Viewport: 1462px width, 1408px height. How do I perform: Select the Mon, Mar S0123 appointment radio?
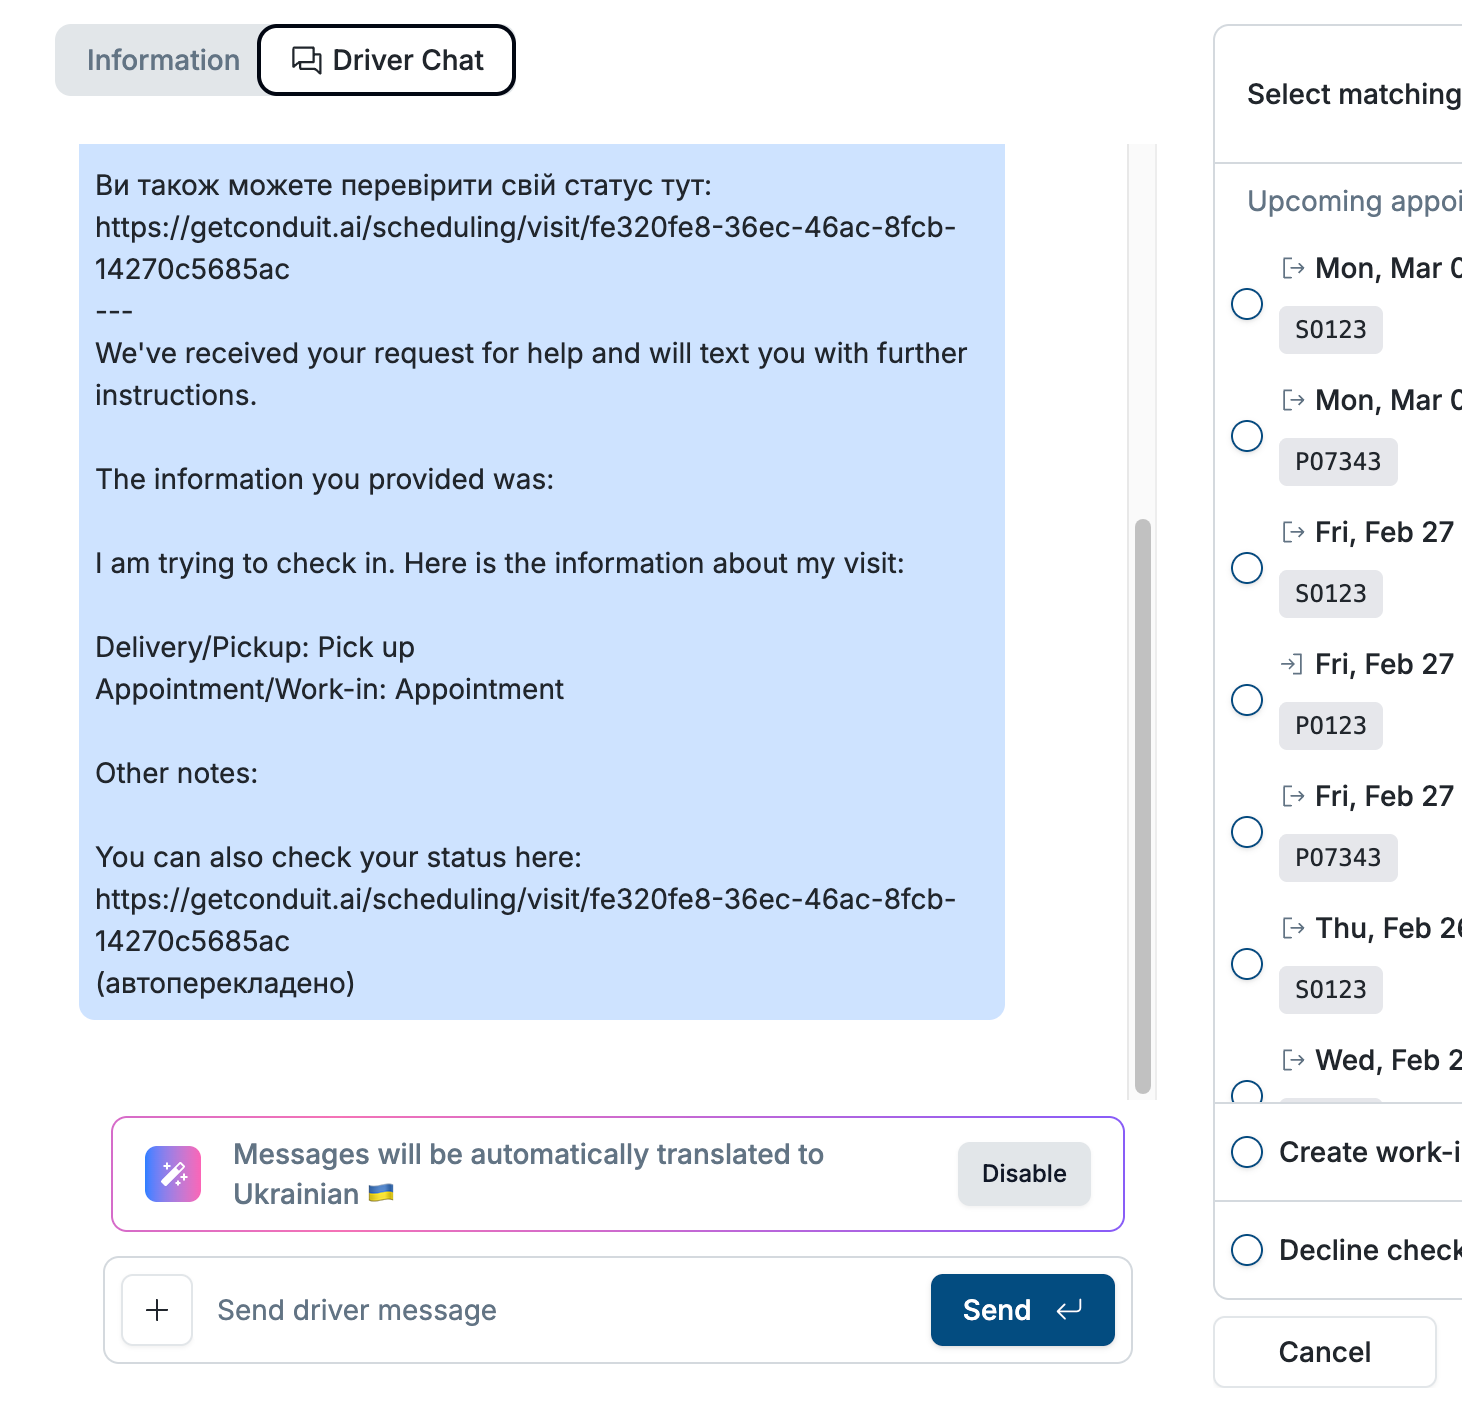[x=1247, y=304]
